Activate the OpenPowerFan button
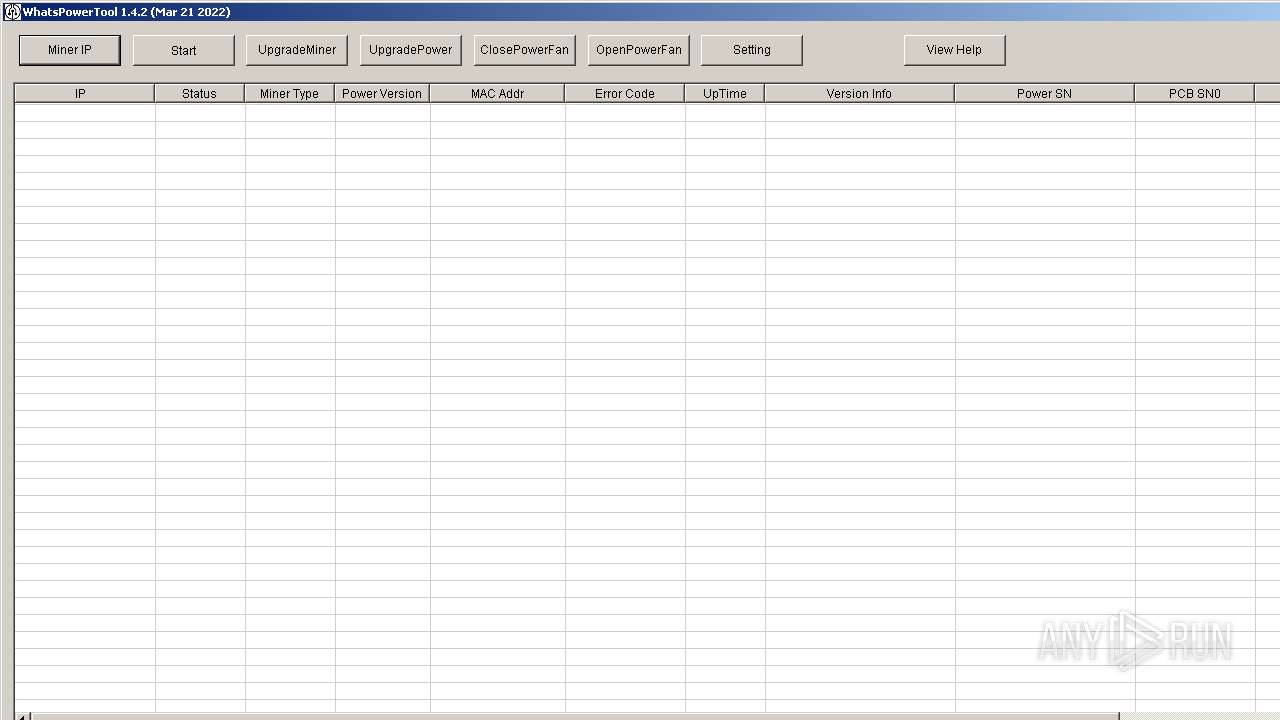The height and width of the screenshot is (720, 1280). pyautogui.click(x=639, y=50)
